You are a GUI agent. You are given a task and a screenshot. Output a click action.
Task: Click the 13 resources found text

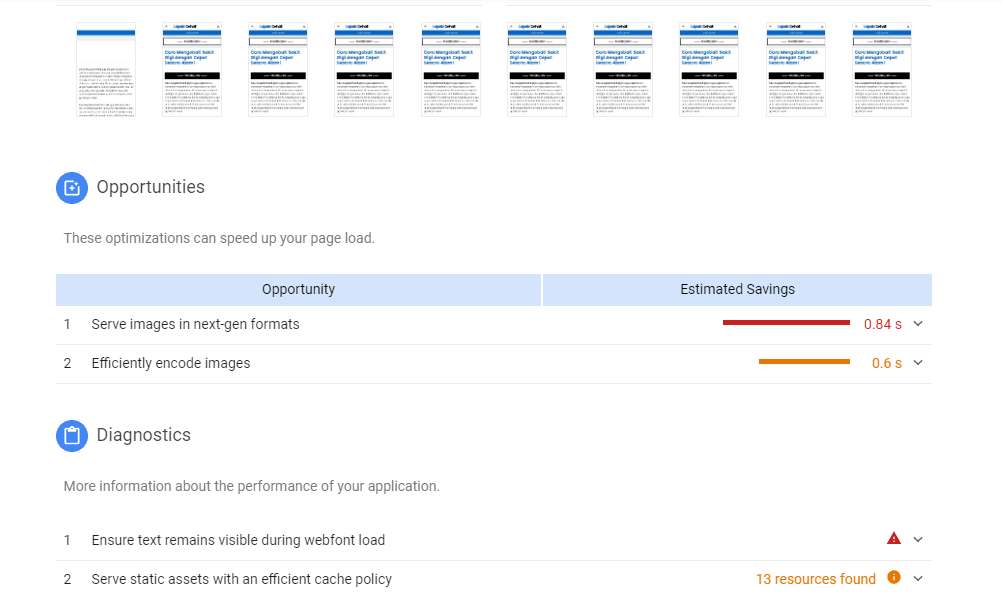[x=815, y=579]
